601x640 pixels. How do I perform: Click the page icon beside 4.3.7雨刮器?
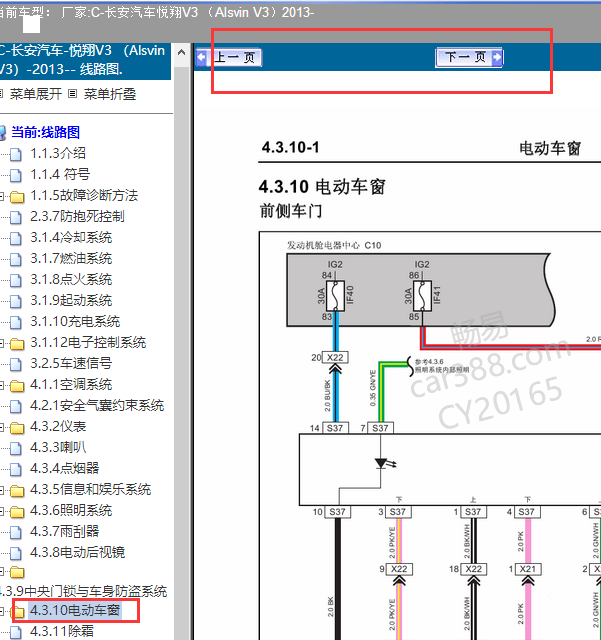coord(16,532)
